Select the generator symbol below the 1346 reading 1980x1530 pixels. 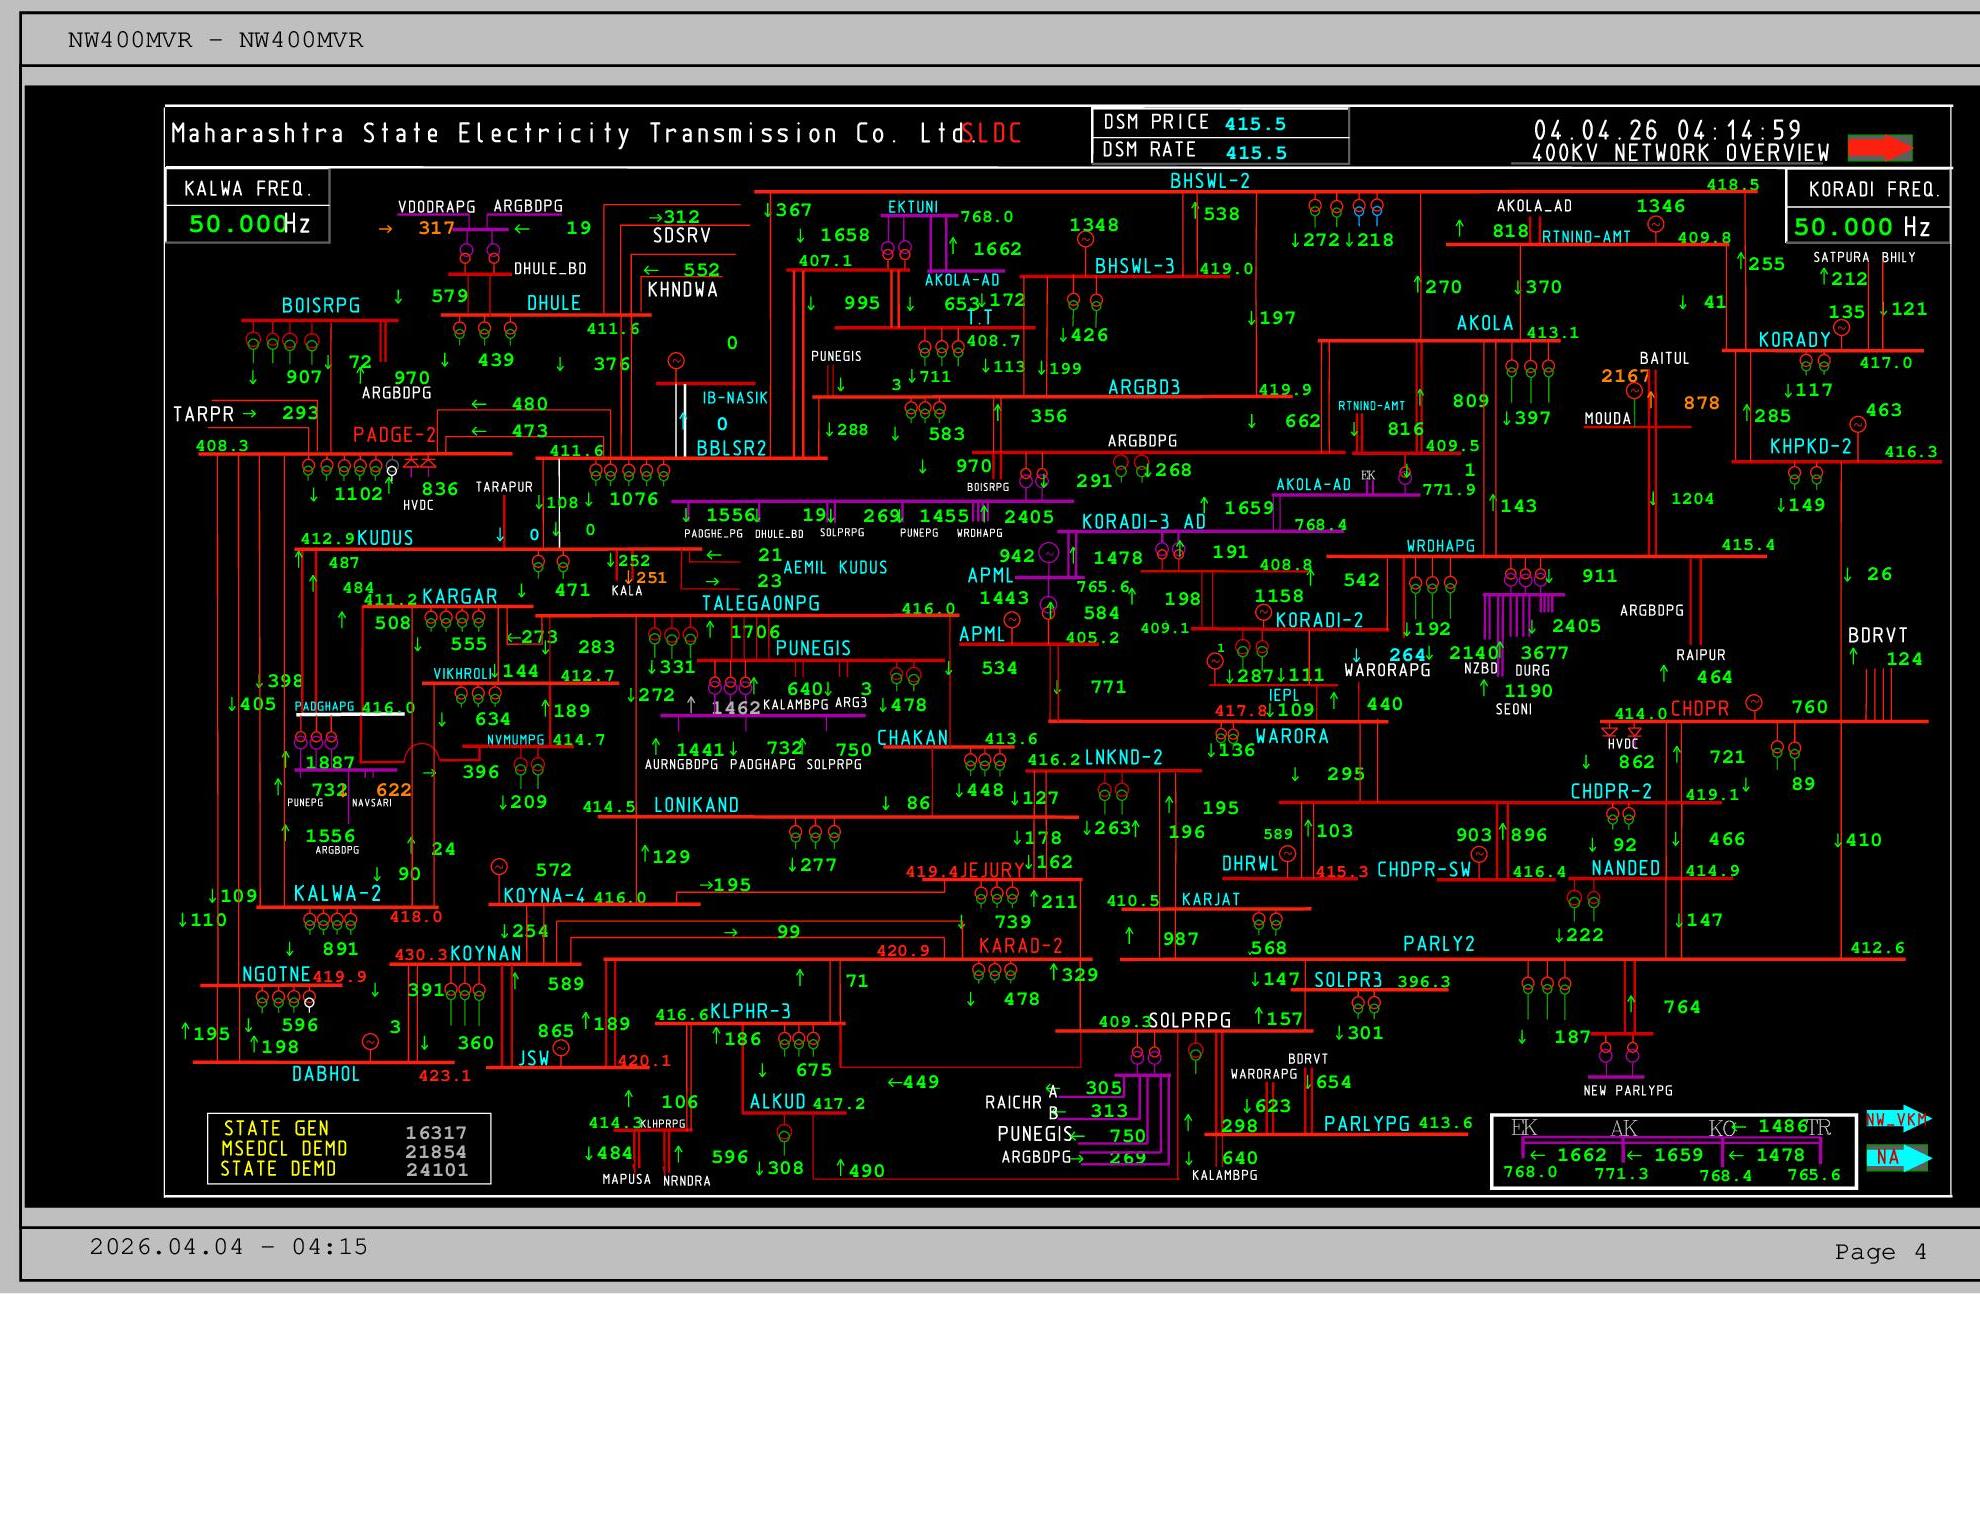pos(1656,225)
